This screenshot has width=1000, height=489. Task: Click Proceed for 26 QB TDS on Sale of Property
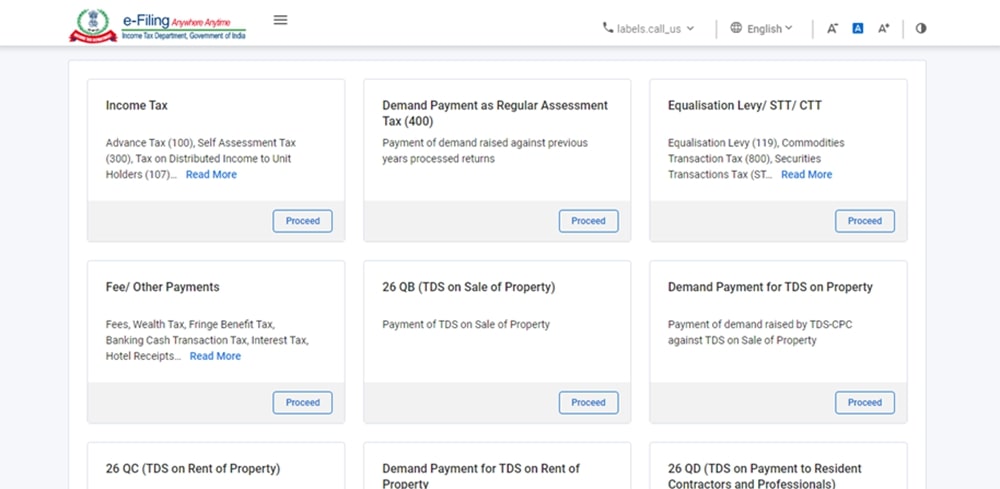pos(588,403)
